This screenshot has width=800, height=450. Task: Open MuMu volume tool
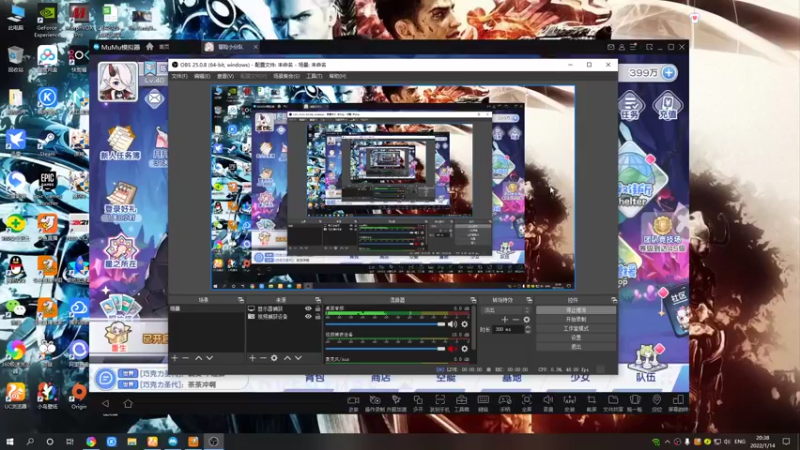(548, 403)
